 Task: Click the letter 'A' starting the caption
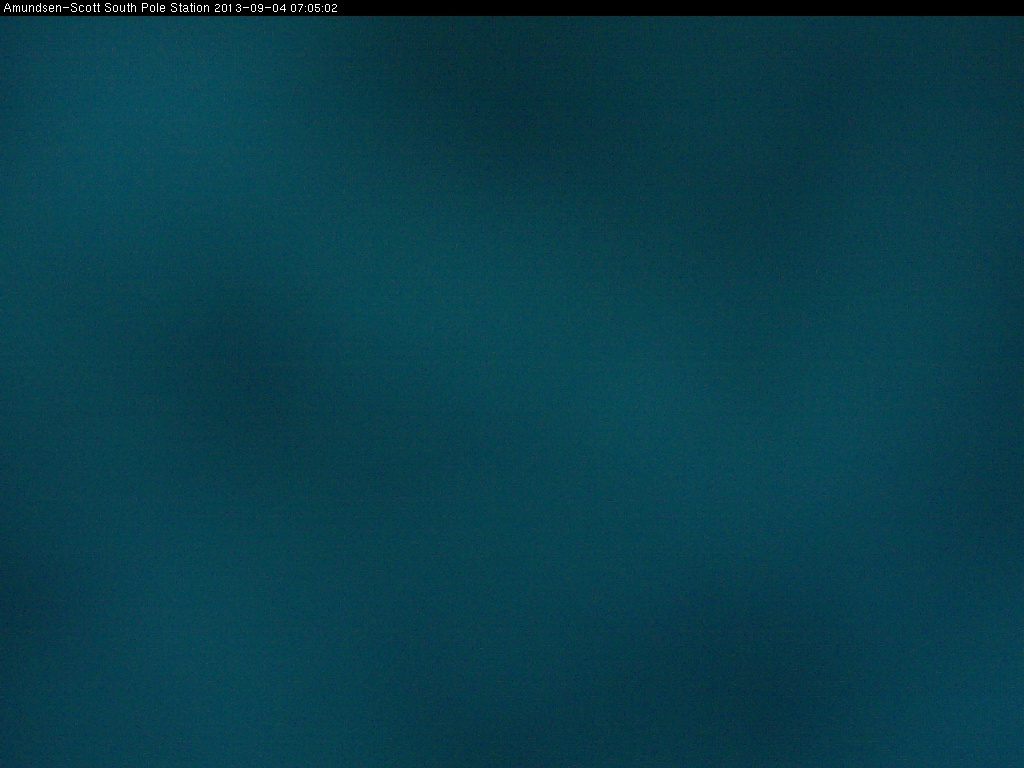tap(7, 8)
